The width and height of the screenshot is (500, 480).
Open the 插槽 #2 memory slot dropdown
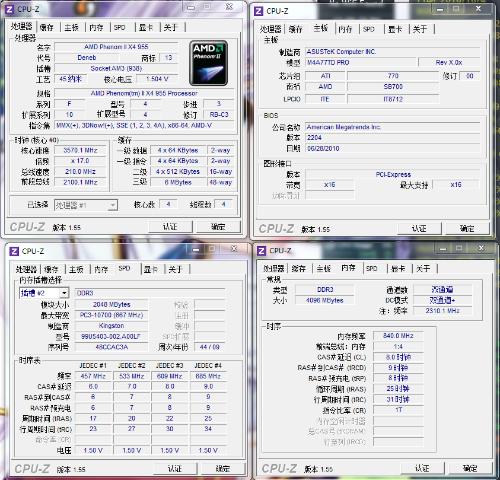point(44,293)
